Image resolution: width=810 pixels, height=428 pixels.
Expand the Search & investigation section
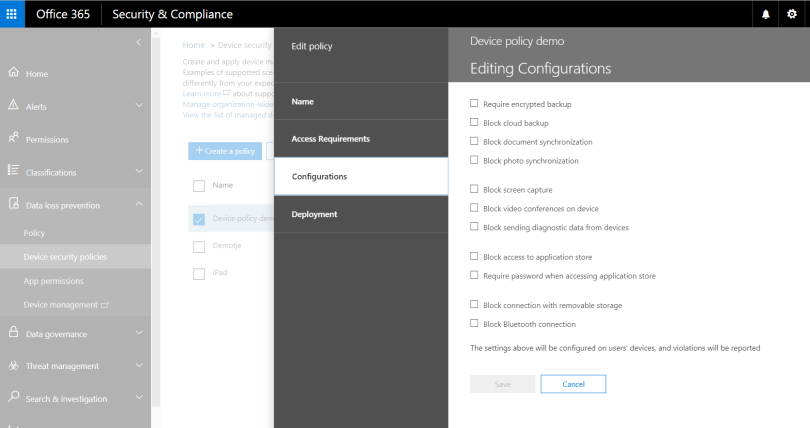click(x=139, y=399)
